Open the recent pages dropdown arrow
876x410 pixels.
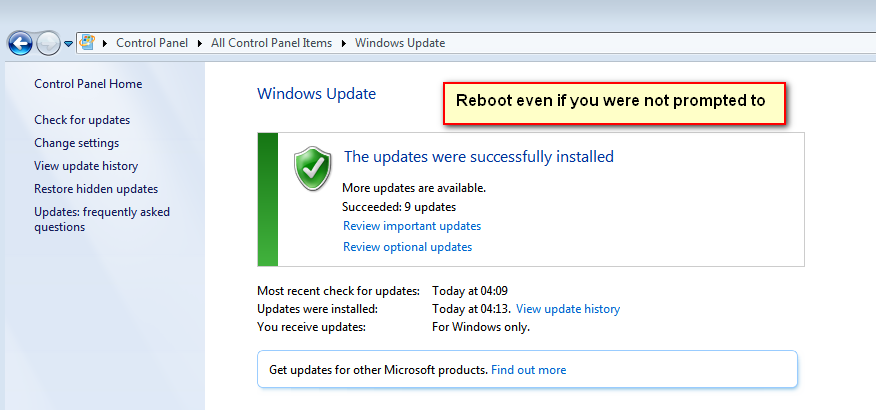(x=68, y=44)
